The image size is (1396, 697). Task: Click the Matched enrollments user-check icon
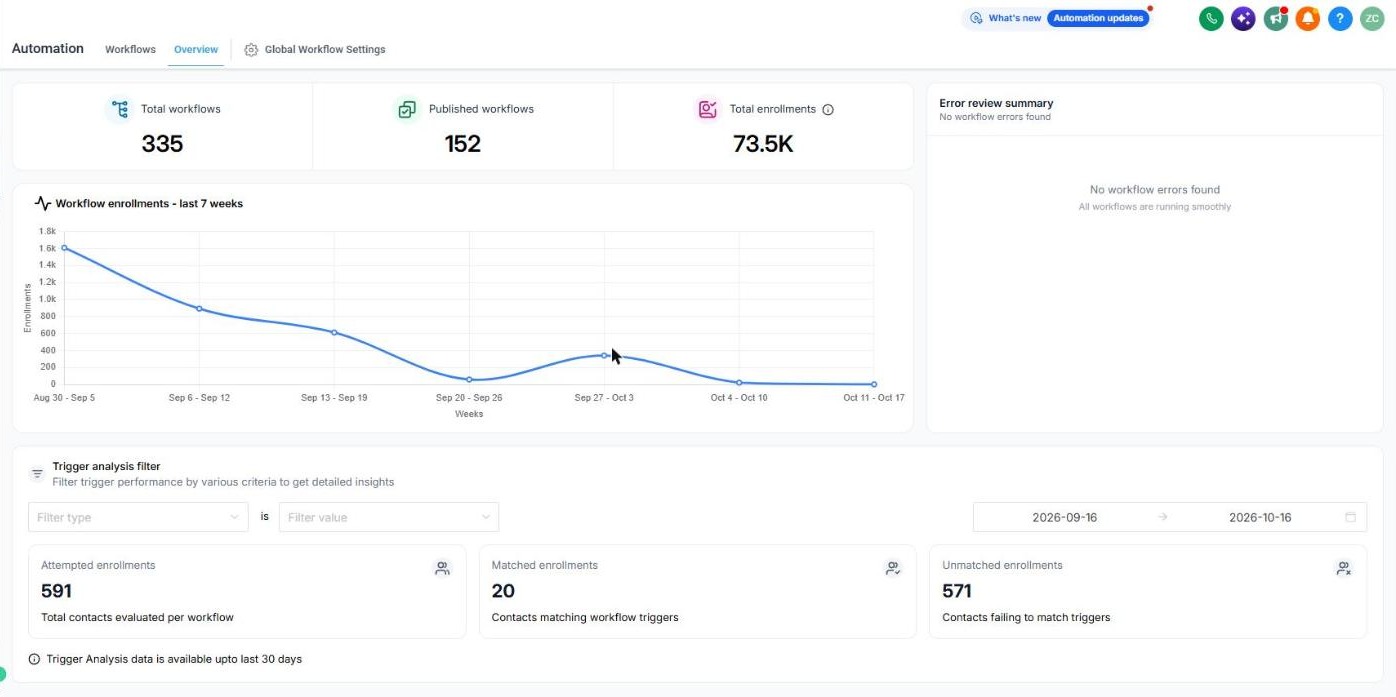coord(893,568)
